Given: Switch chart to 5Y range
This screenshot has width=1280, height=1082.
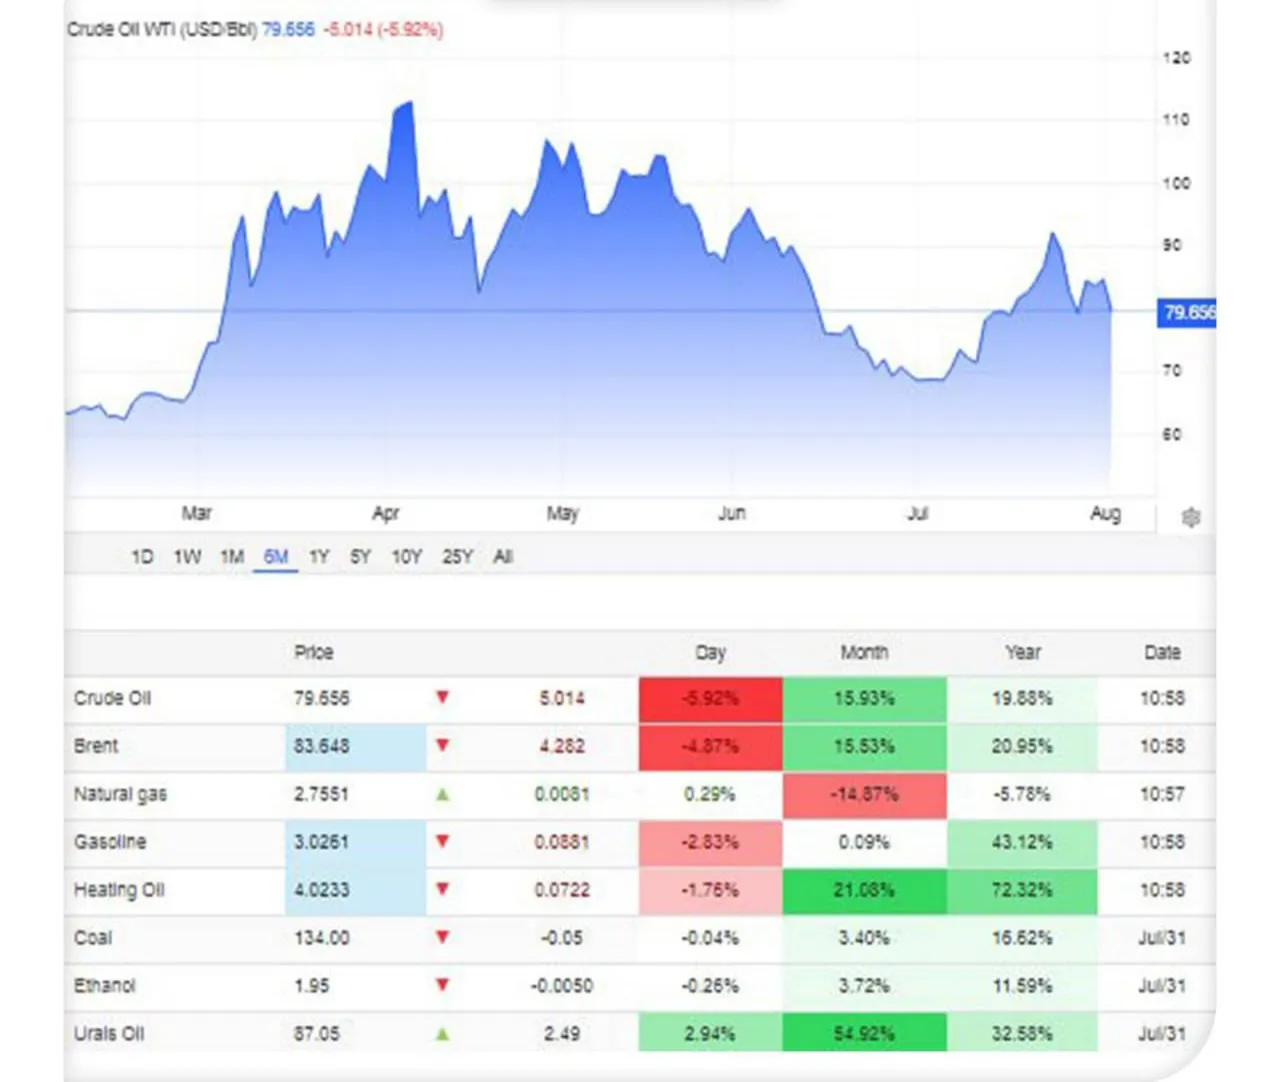Looking at the screenshot, I should [x=360, y=557].
